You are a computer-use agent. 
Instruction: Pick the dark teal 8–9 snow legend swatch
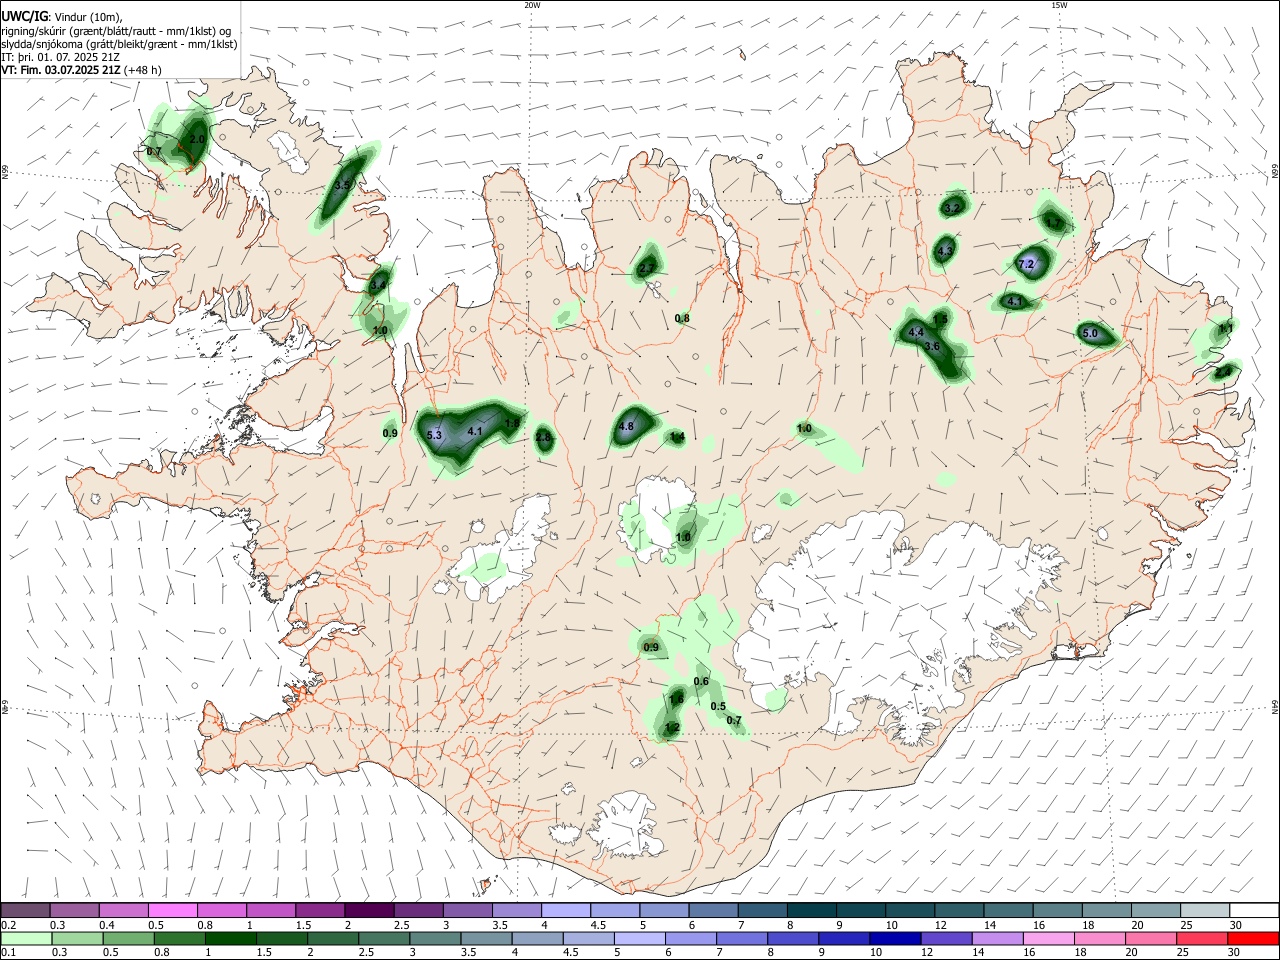[x=811, y=910]
